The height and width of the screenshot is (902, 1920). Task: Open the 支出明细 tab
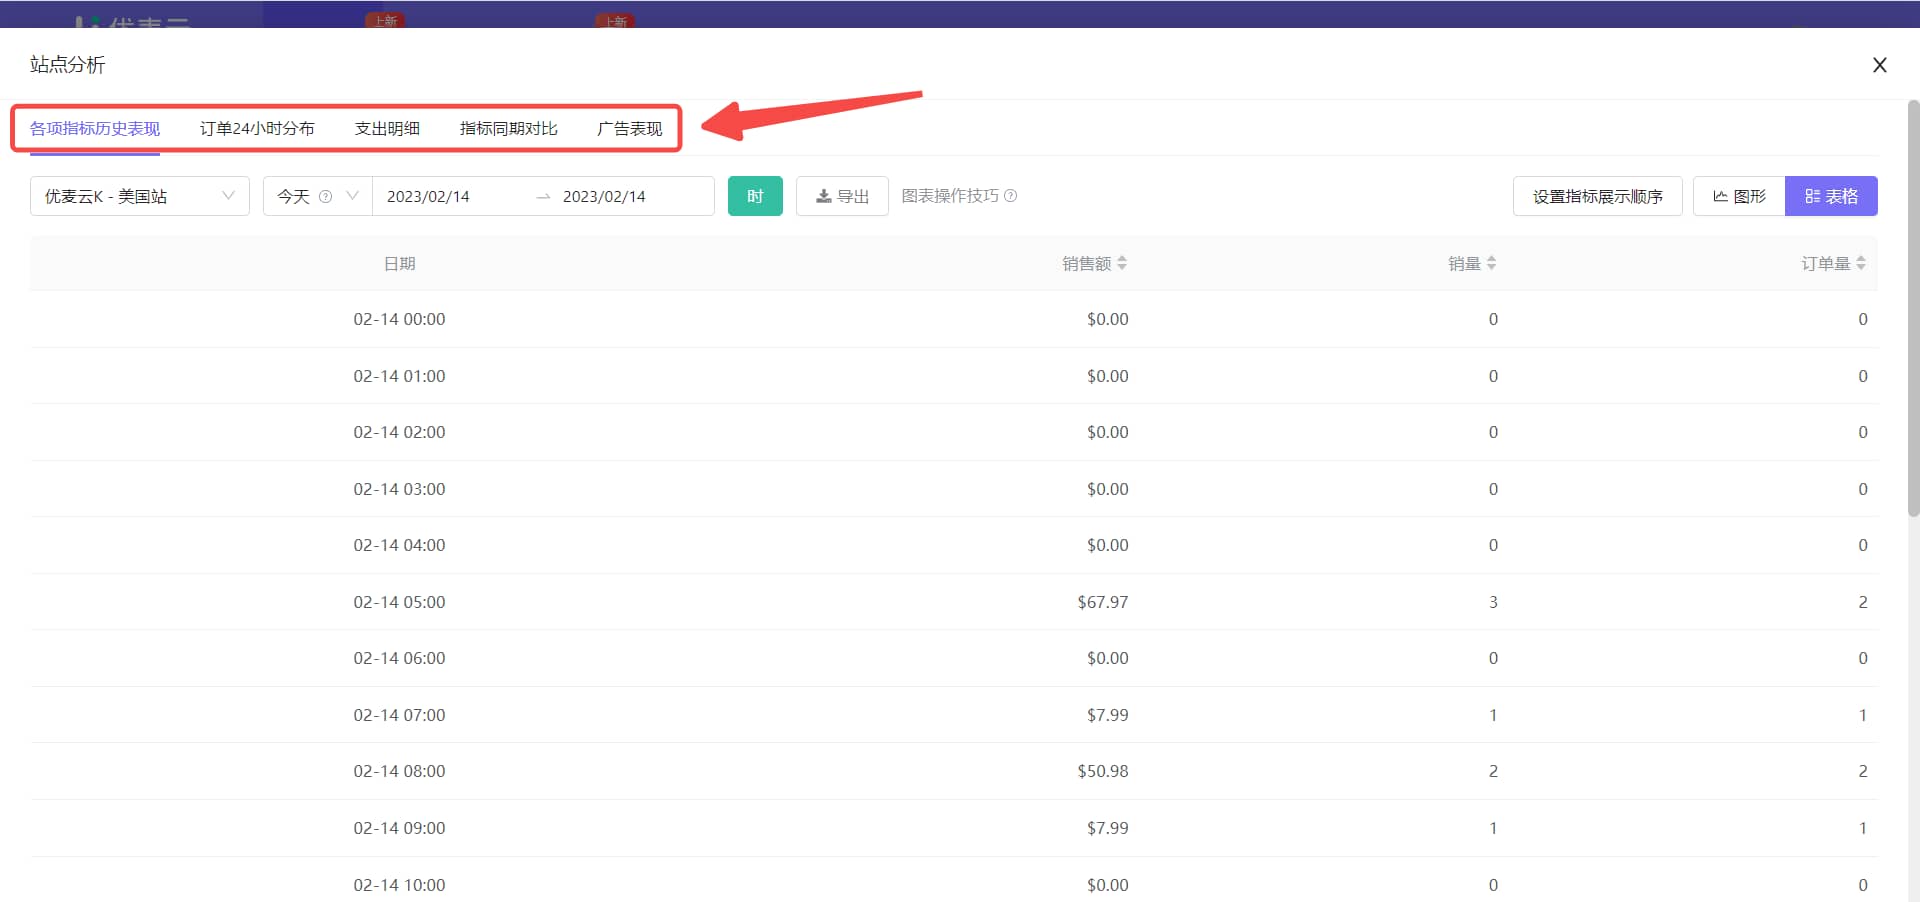387,128
